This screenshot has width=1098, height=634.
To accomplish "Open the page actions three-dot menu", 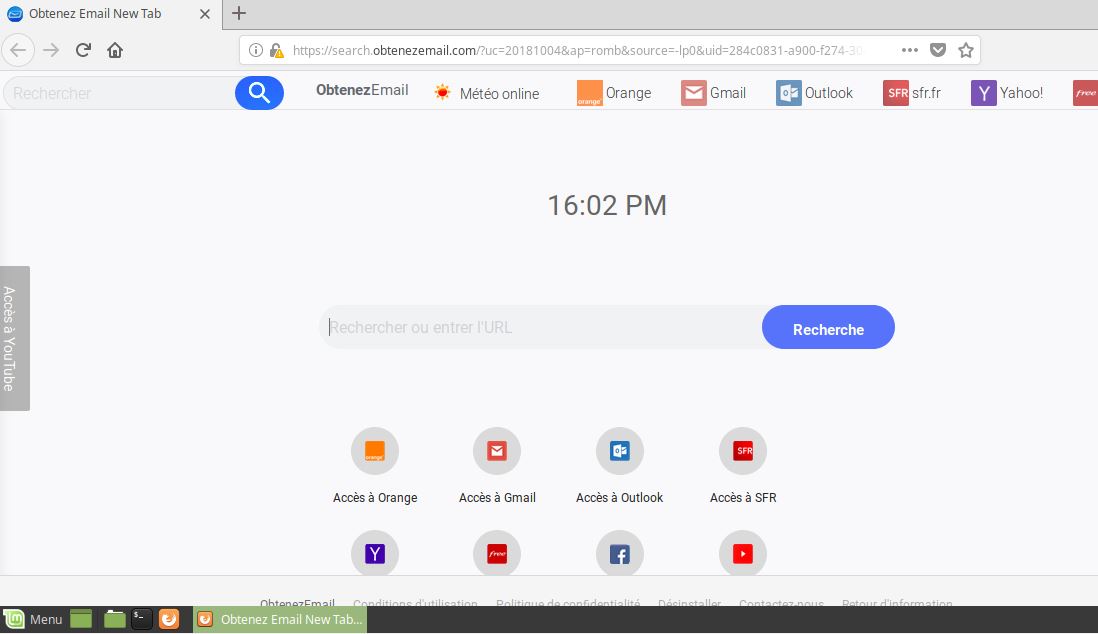I will [910, 50].
